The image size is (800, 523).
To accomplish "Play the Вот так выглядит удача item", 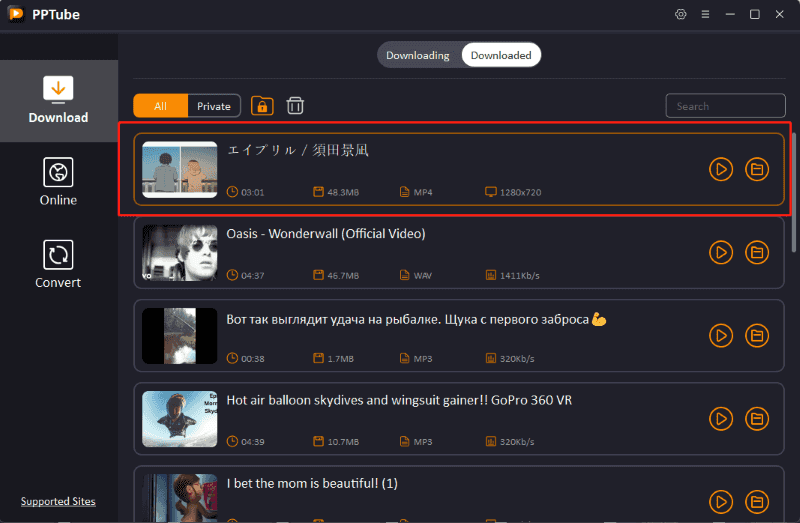I will click(721, 336).
